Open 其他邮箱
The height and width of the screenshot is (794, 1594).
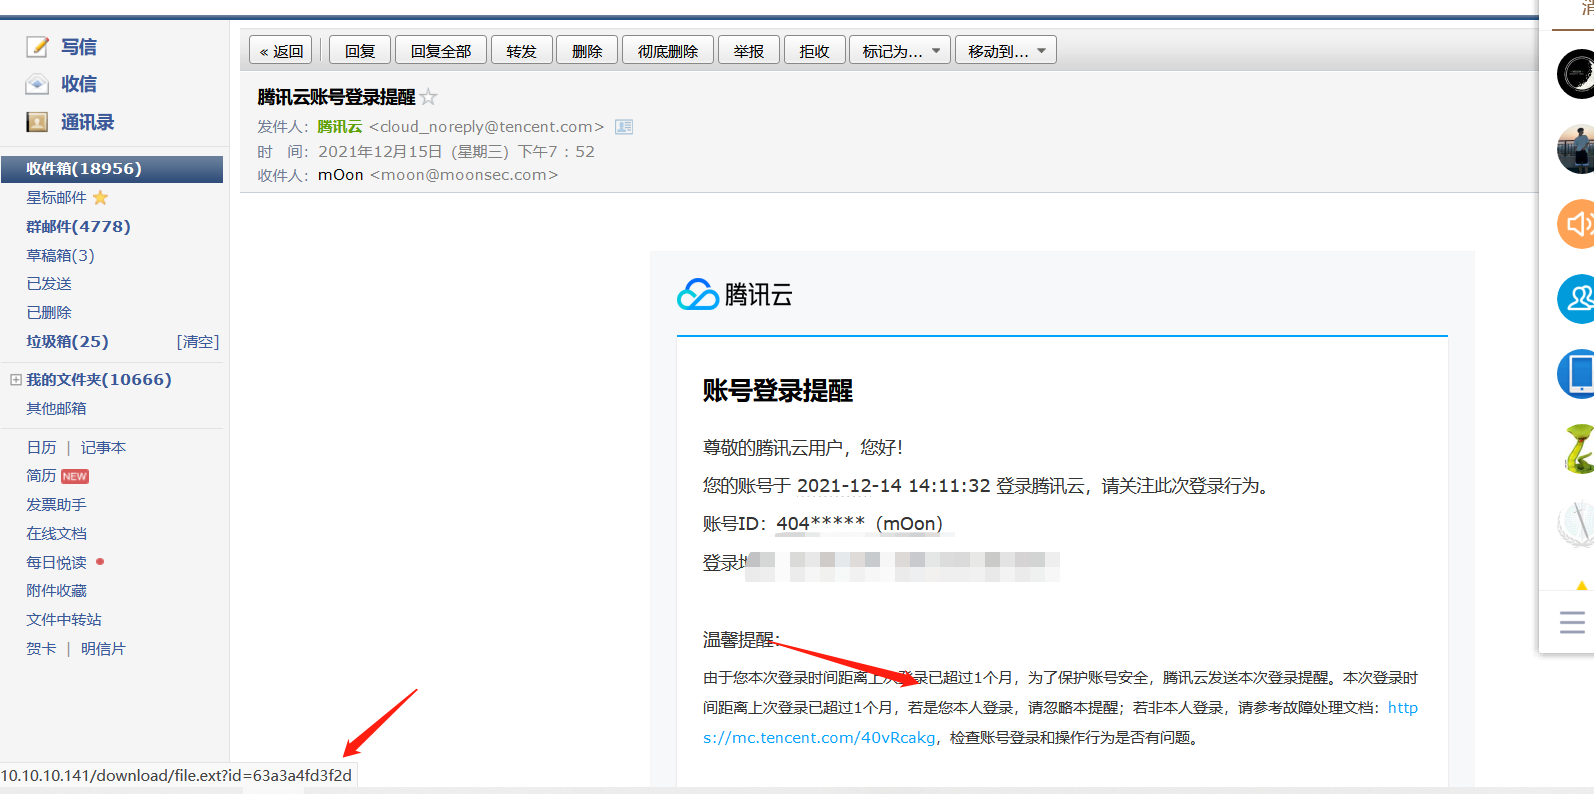coord(56,409)
